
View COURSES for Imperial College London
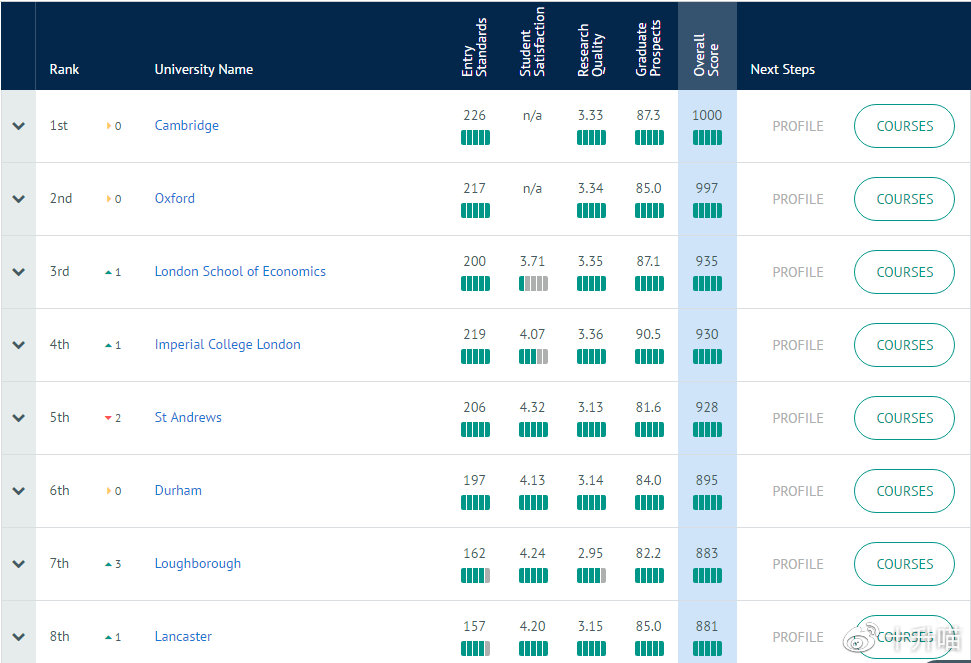coord(904,345)
